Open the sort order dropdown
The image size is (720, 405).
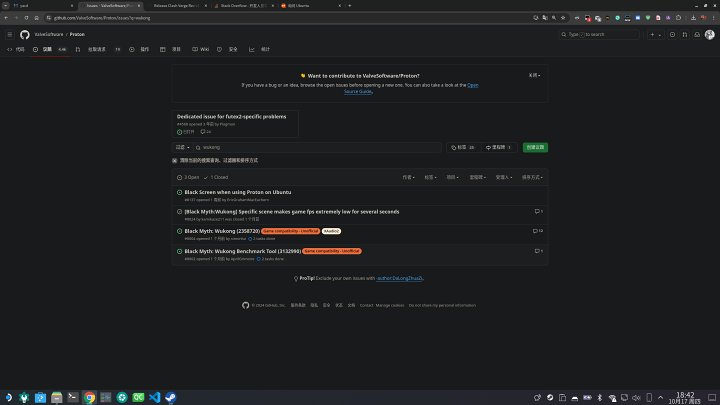pyautogui.click(x=532, y=177)
